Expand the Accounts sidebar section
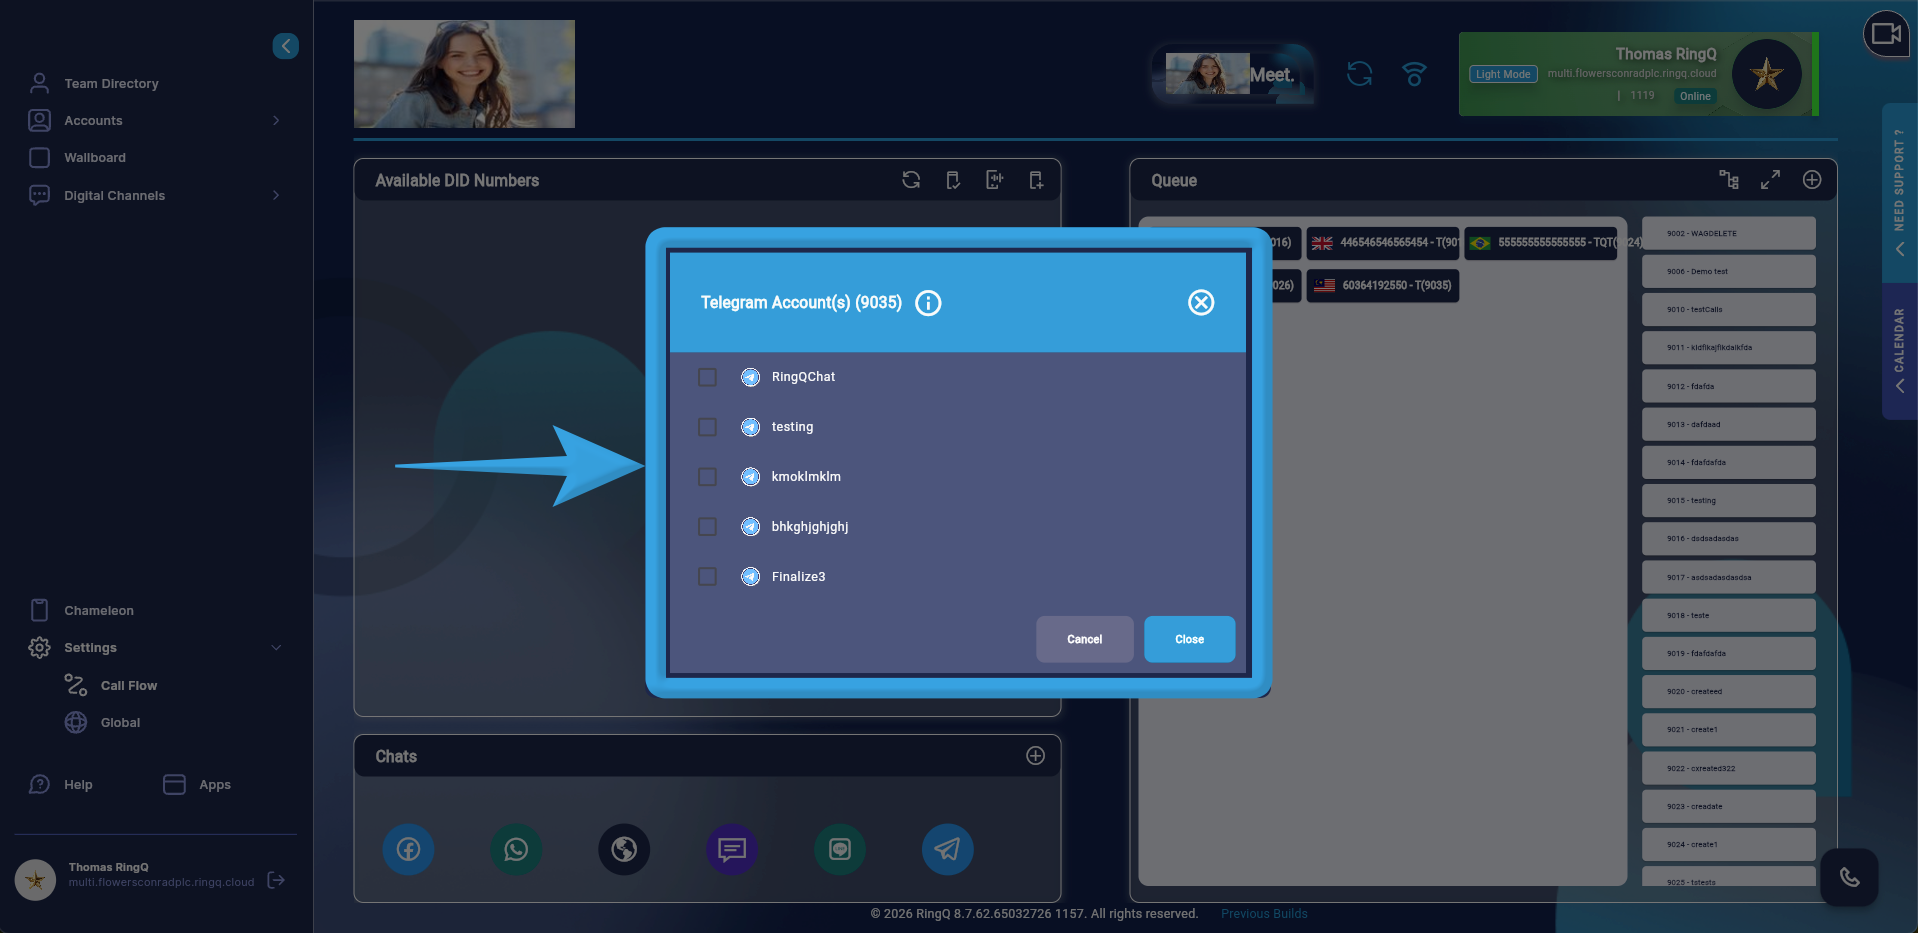The height and width of the screenshot is (933, 1918). 276,120
